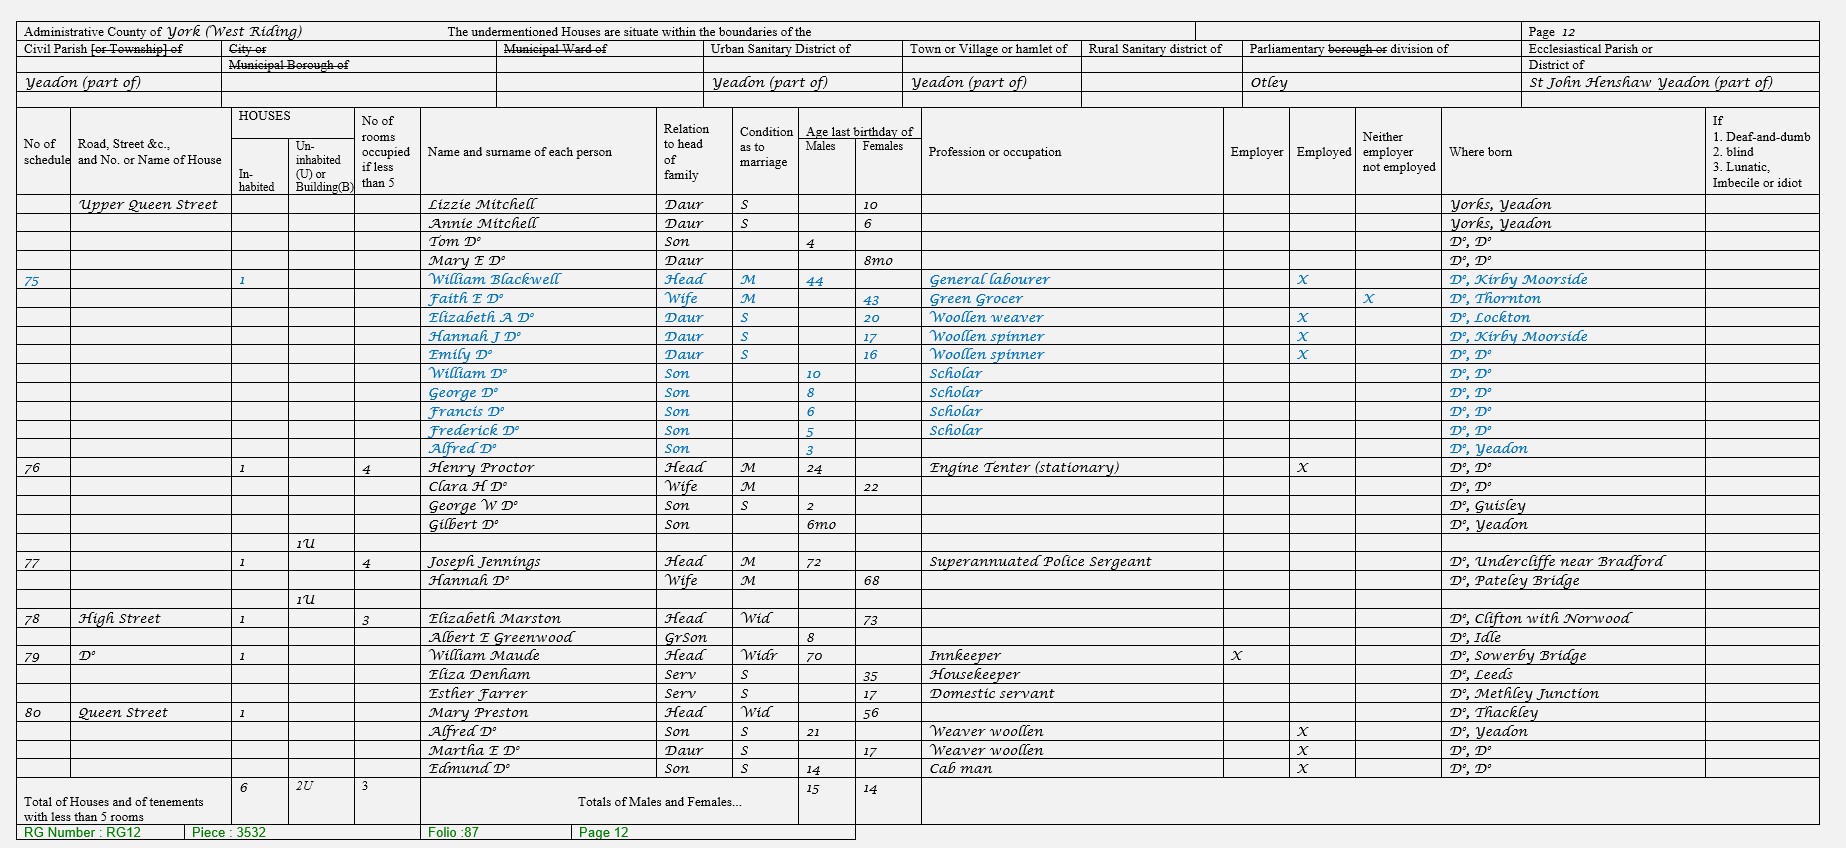Select York (West Riding) county text
This screenshot has width=1846, height=848.
point(234,31)
